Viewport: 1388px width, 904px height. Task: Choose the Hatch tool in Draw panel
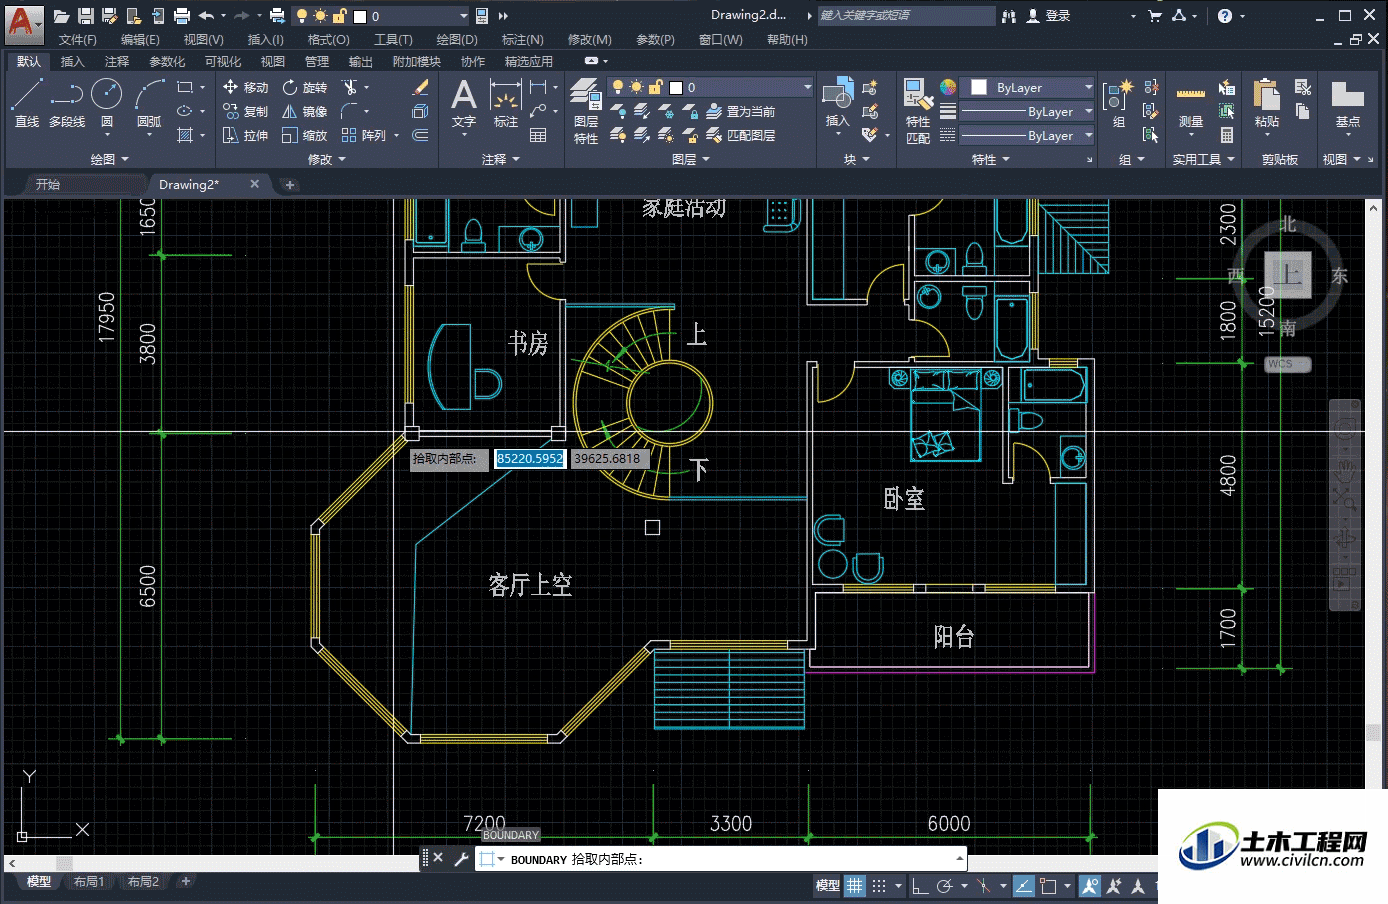click(185, 135)
